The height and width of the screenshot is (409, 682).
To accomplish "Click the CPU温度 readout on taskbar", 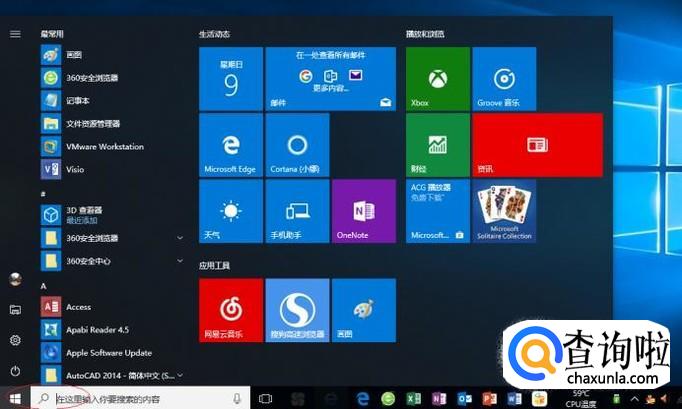I will point(581,399).
